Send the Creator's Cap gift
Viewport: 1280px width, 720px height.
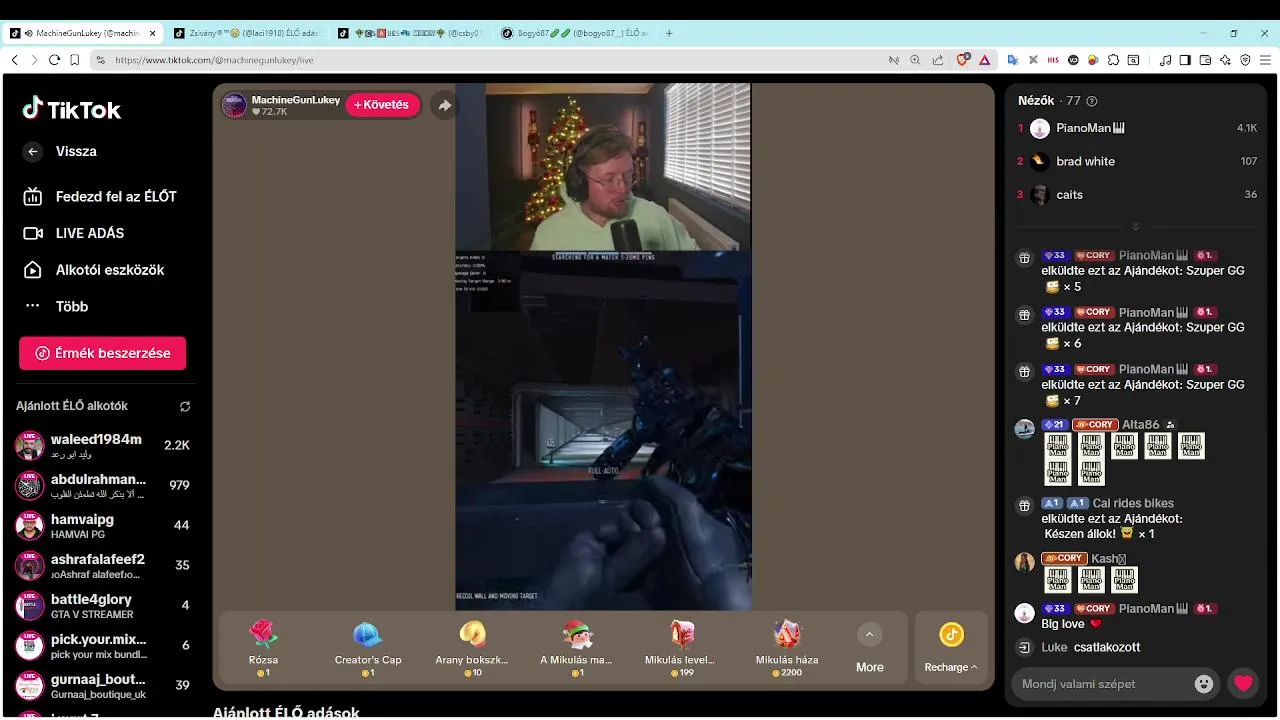(x=368, y=648)
